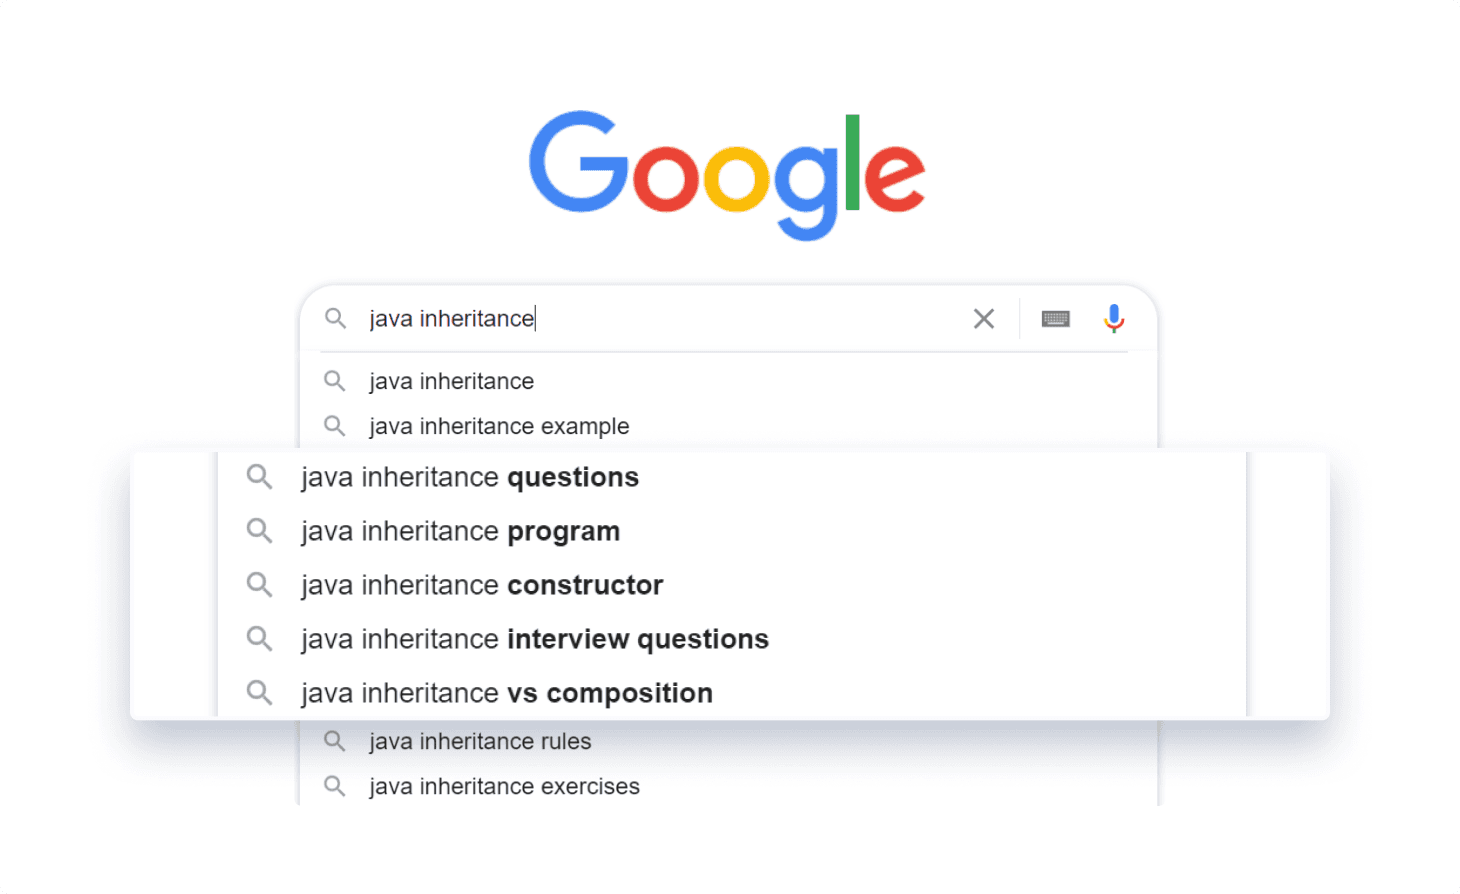Select suggestion 'java inheritance example'
The height and width of the screenshot is (894, 1460).
pos(499,426)
